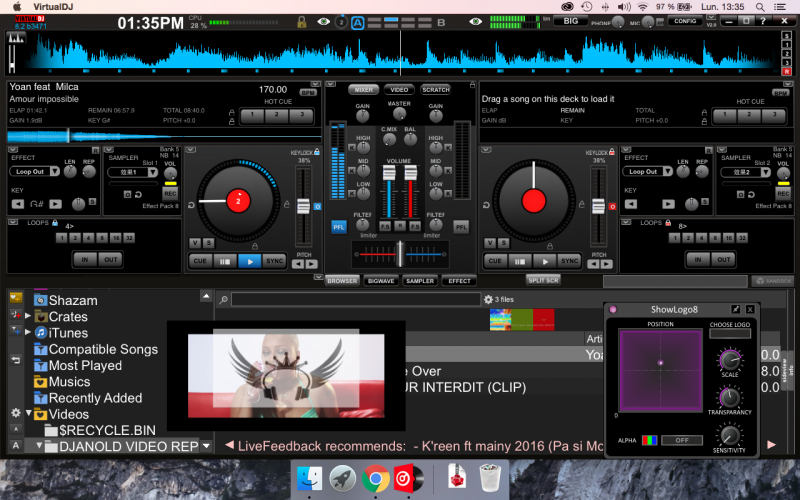Click the left channel volume fader

[x=389, y=173]
